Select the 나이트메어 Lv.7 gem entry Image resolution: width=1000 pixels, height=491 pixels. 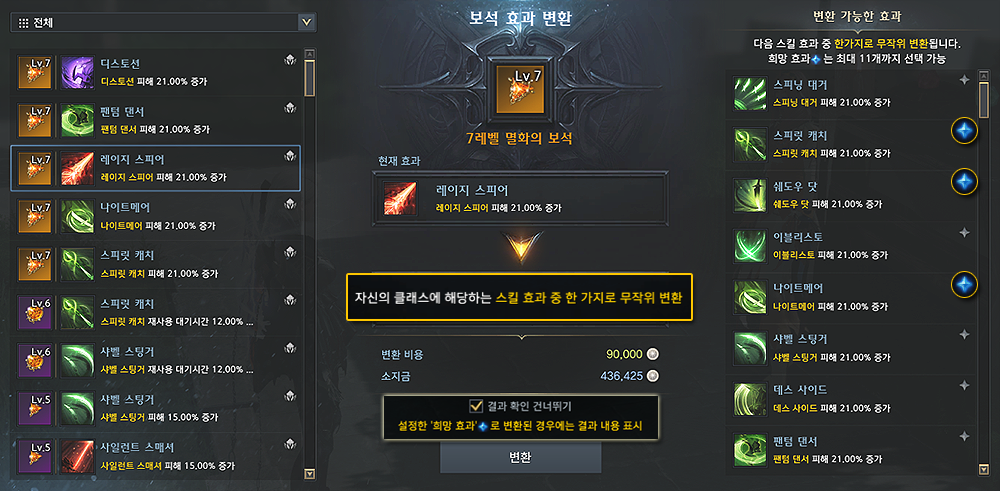(155, 216)
